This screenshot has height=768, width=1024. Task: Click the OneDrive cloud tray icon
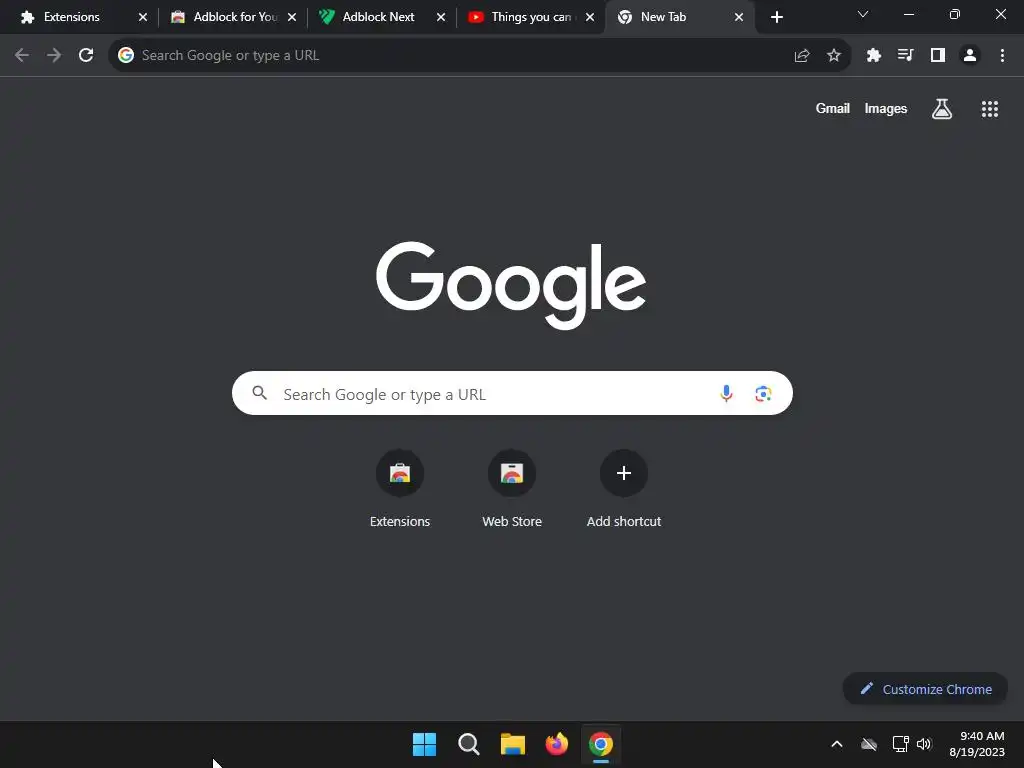coord(869,744)
